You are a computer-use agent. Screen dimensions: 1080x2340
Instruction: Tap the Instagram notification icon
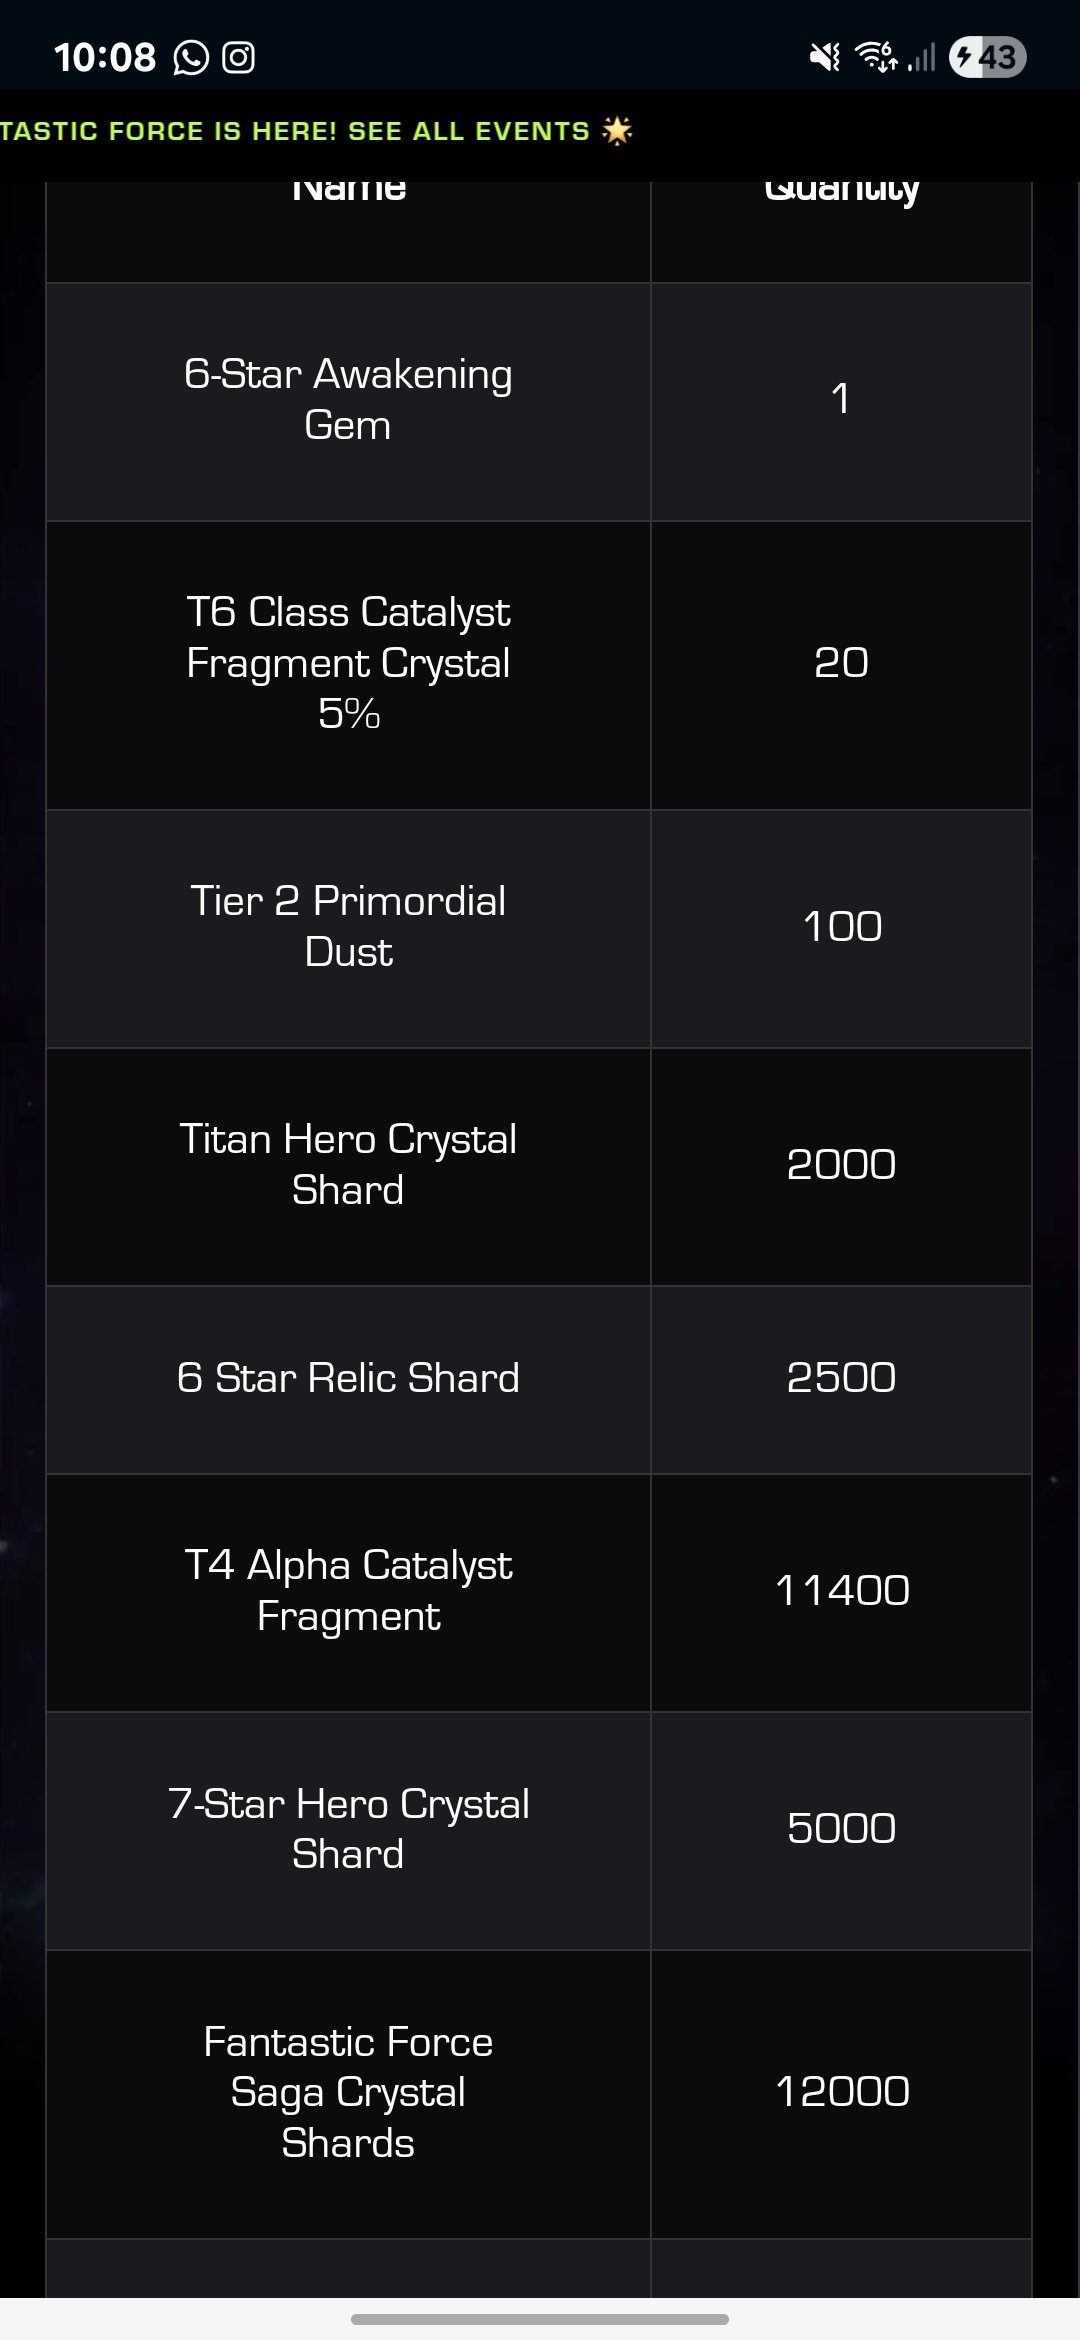pos(238,57)
